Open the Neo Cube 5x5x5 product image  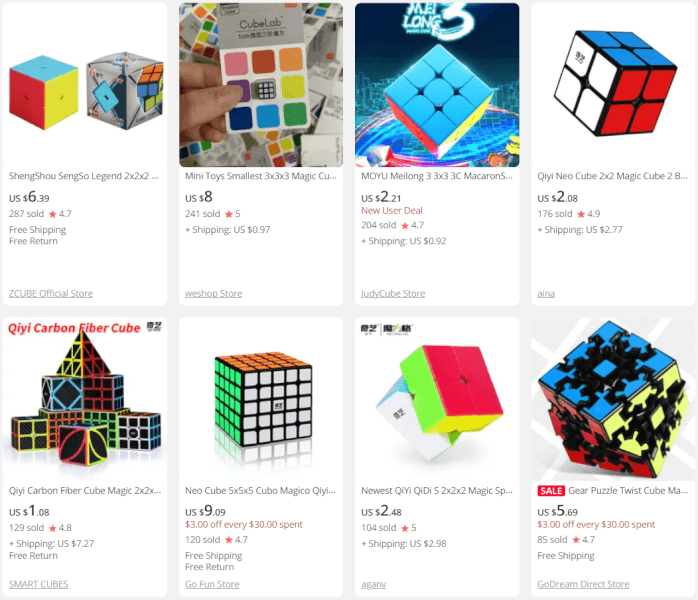(x=261, y=399)
